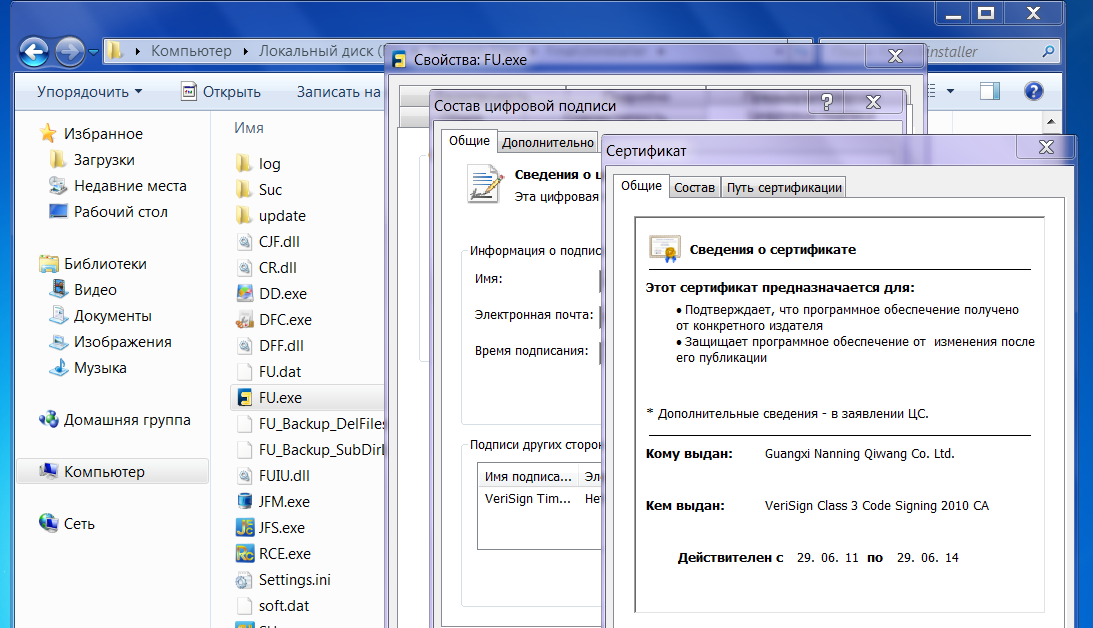The width and height of the screenshot is (1093, 628).
Task: Open the Explorer help icon
Action: click(1034, 91)
